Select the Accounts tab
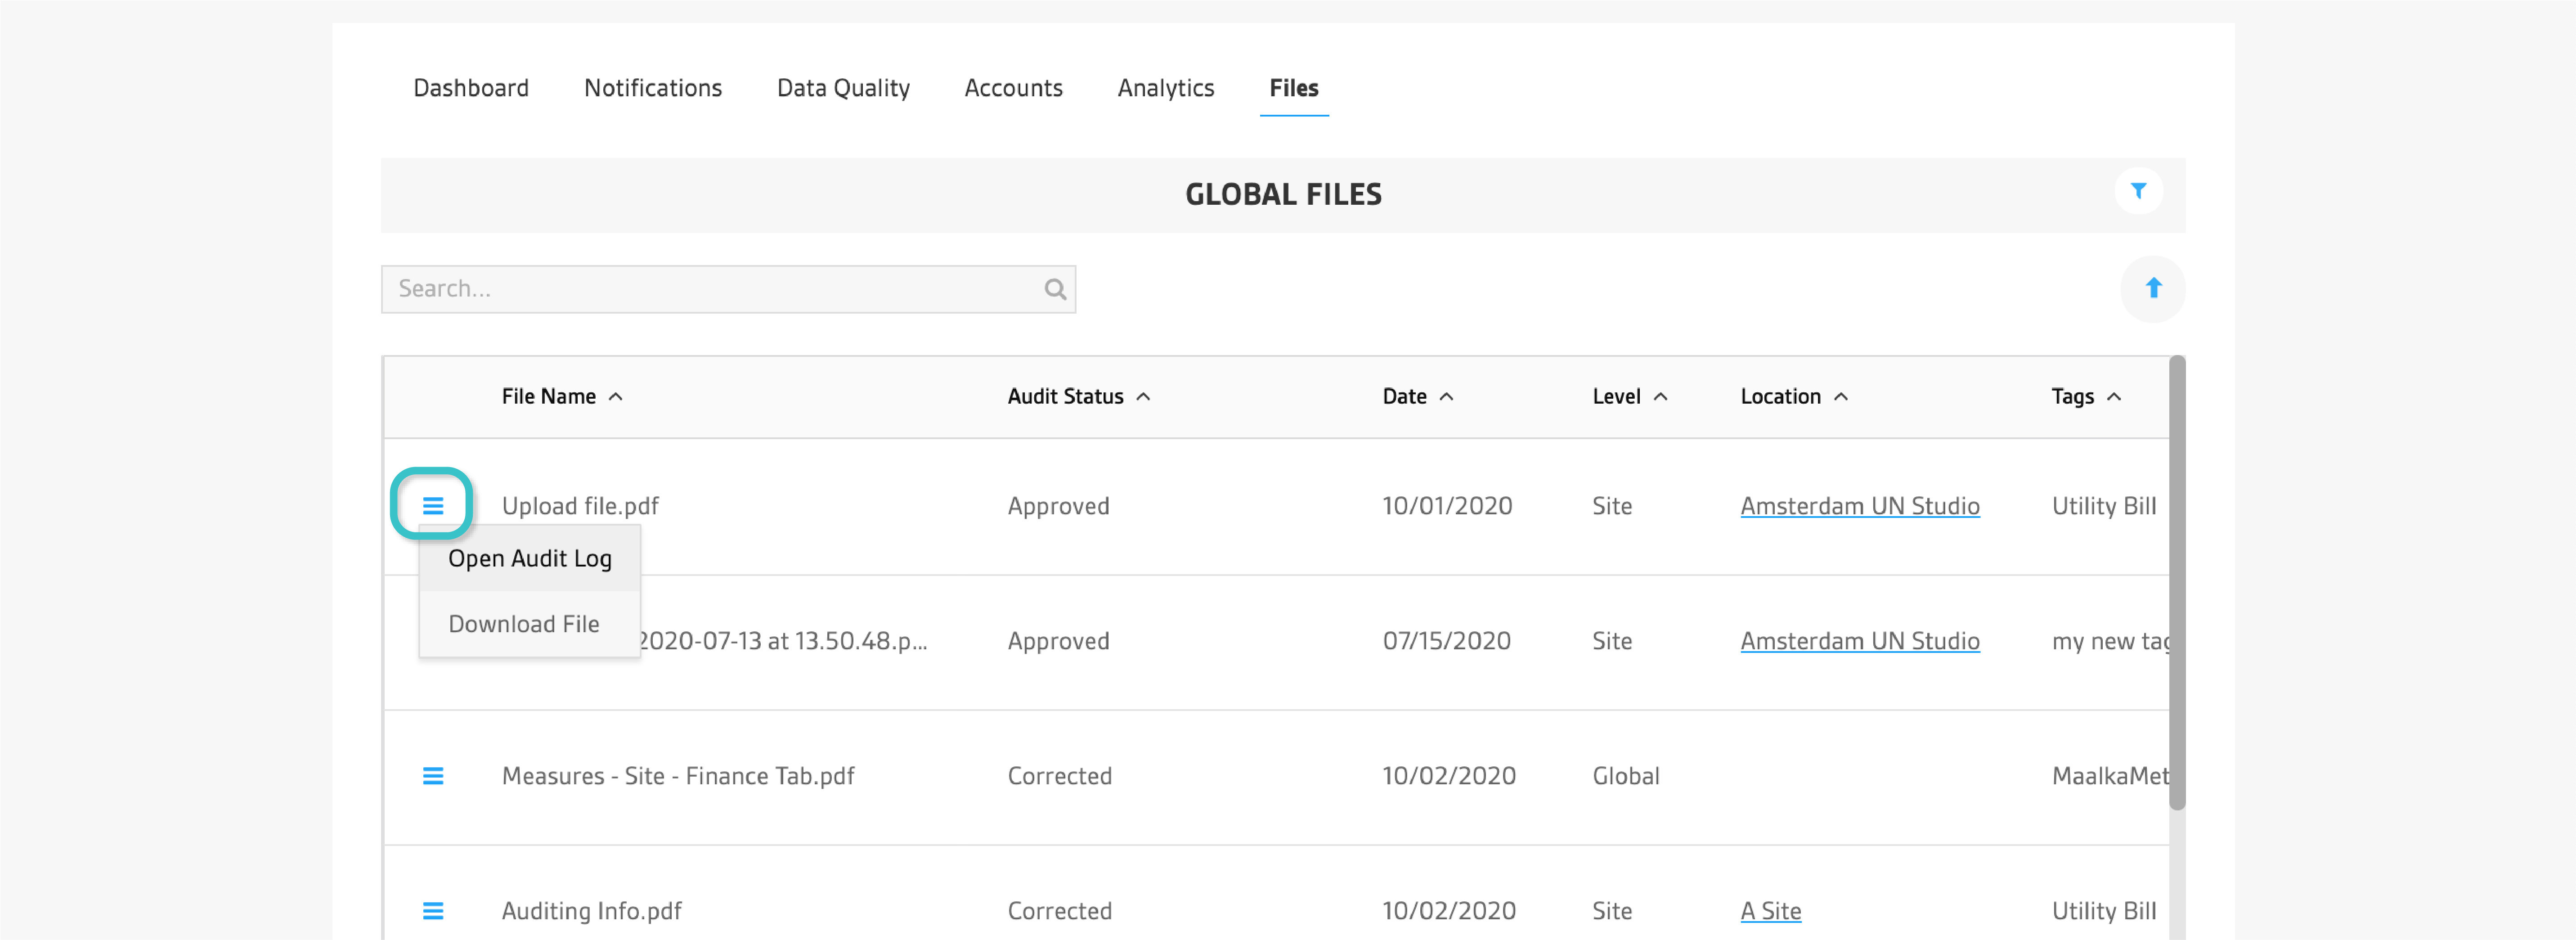Screen dimensions: 2576x940 coord(1013,88)
